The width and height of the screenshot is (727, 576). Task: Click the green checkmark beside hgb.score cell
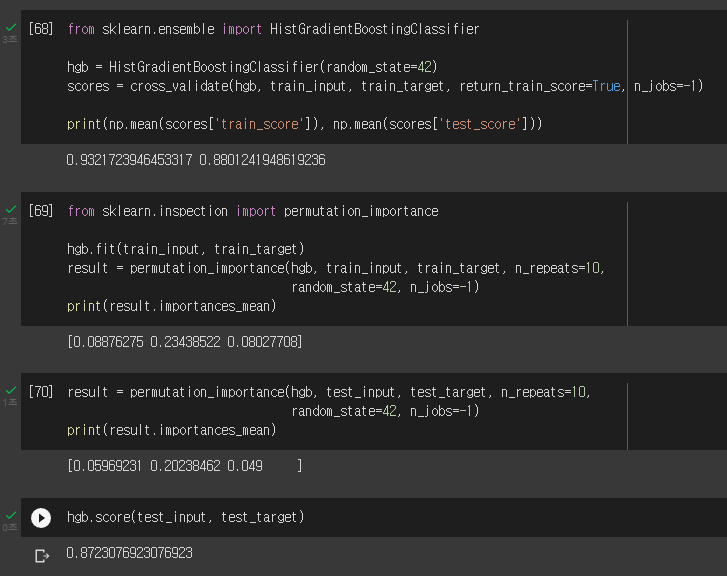pyautogui.click(x=11, y=515)
